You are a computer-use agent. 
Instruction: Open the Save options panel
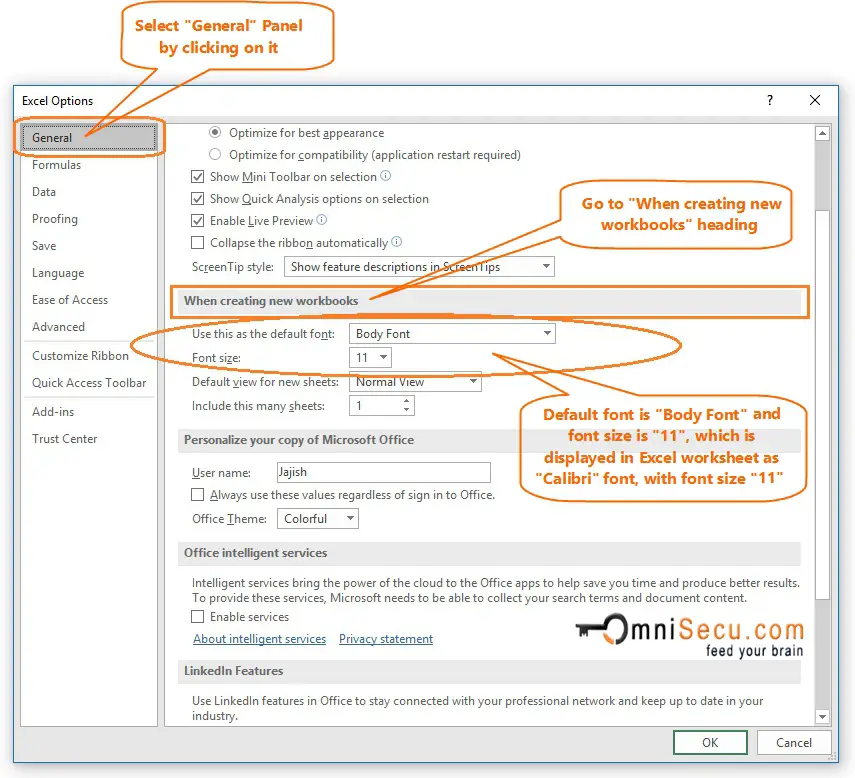click(44, 246)
